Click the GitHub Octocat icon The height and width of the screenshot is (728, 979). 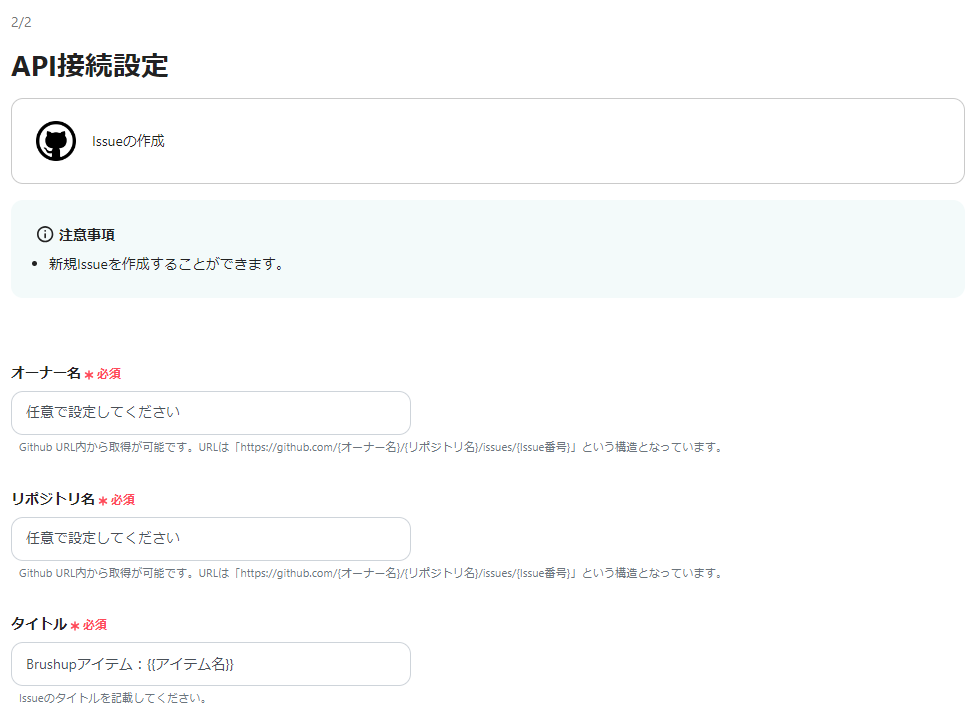56,141
